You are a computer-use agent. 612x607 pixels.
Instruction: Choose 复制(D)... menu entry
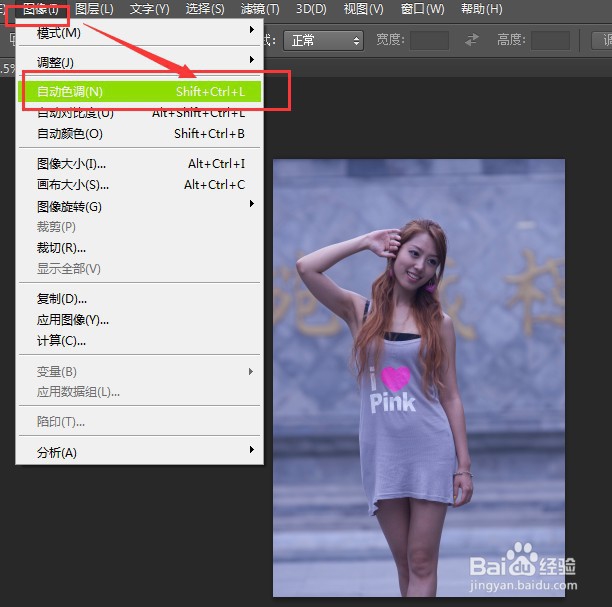pyautogui.click(x=139, y=299)
